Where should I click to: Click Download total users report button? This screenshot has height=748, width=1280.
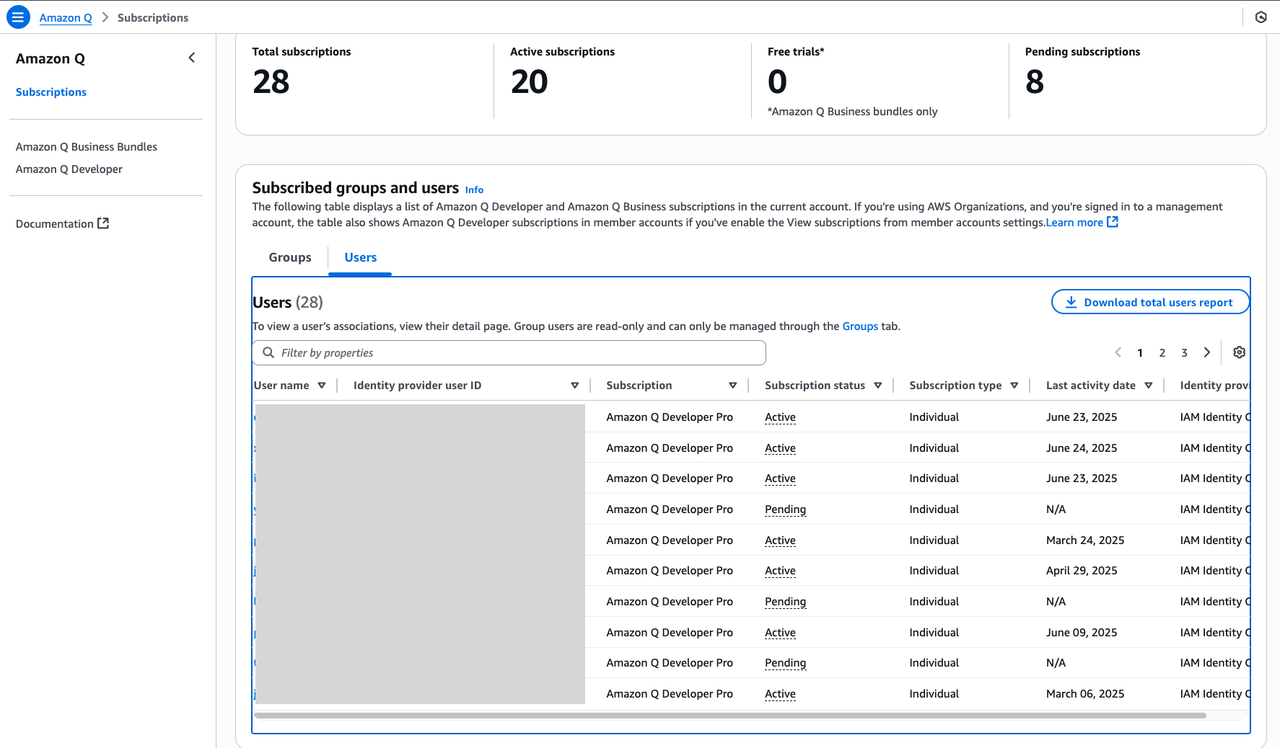(x=1150, y=302)
